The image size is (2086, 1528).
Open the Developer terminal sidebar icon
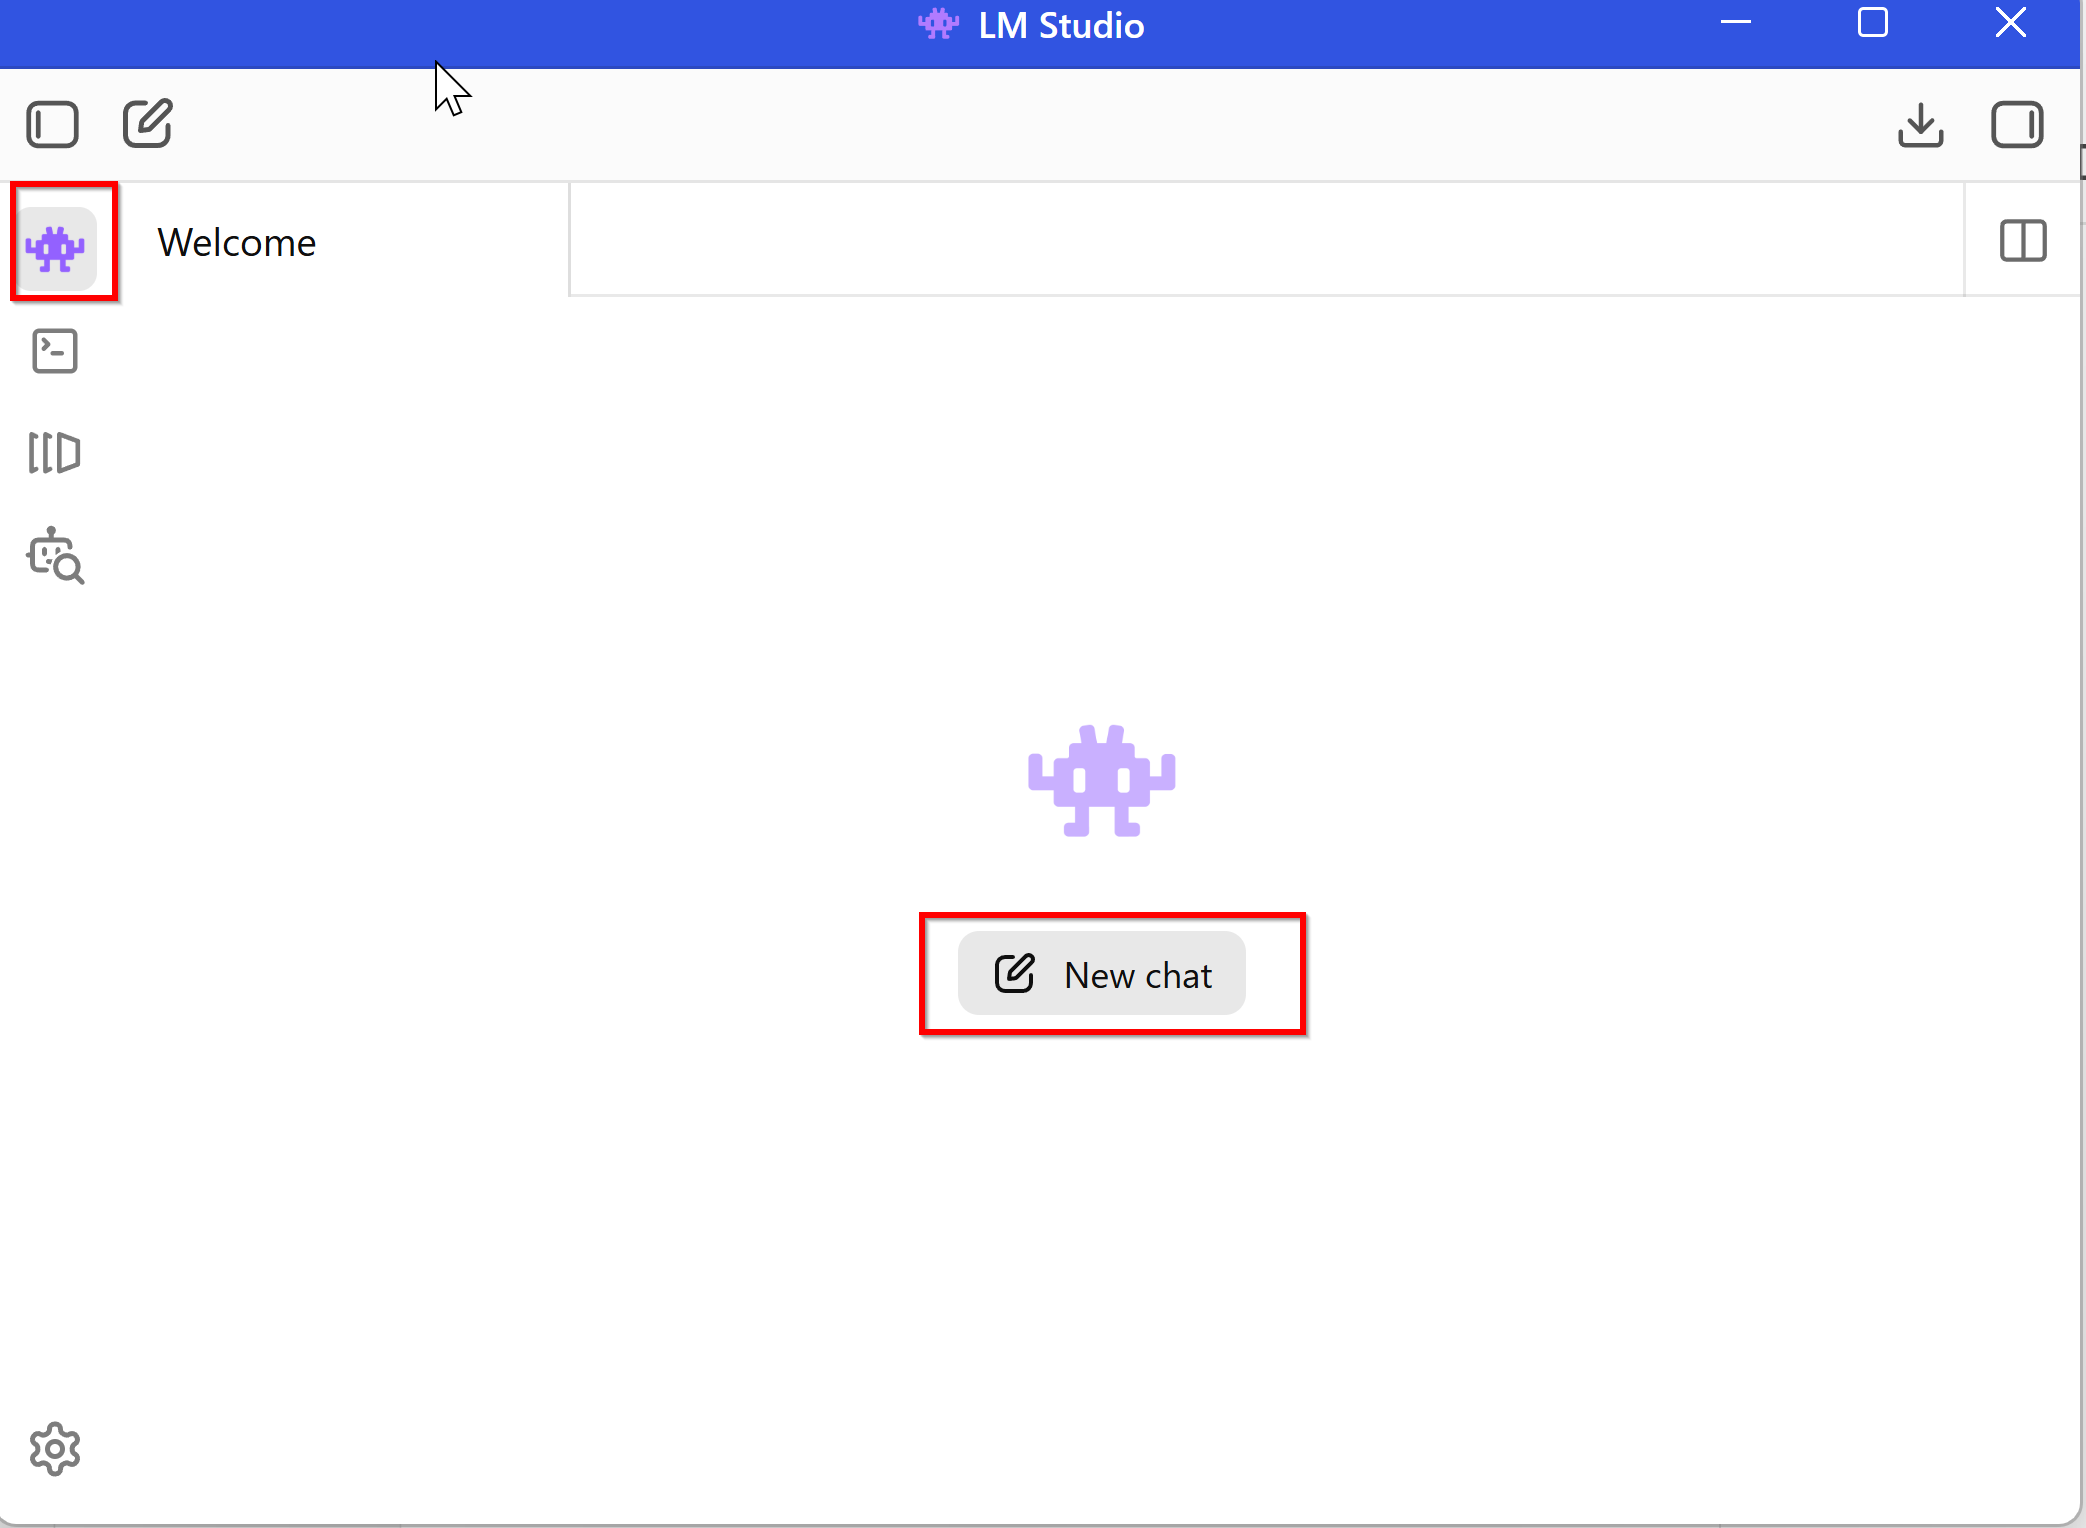point(55,351)
